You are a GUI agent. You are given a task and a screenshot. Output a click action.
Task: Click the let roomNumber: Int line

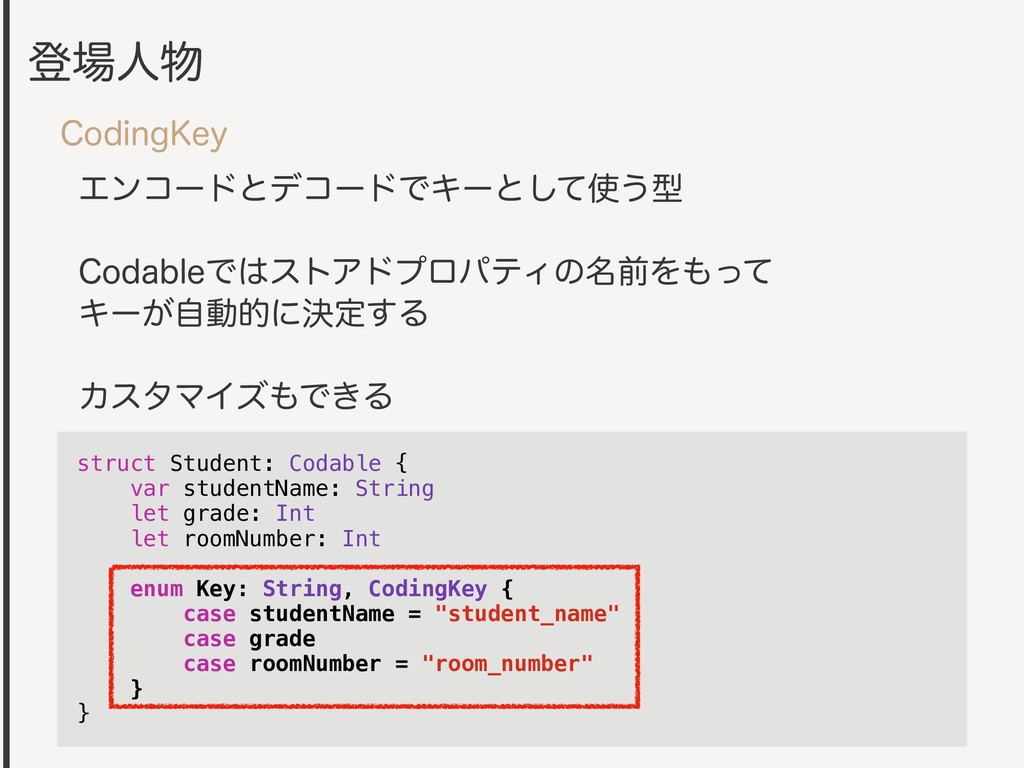click(x=255, y=539)
